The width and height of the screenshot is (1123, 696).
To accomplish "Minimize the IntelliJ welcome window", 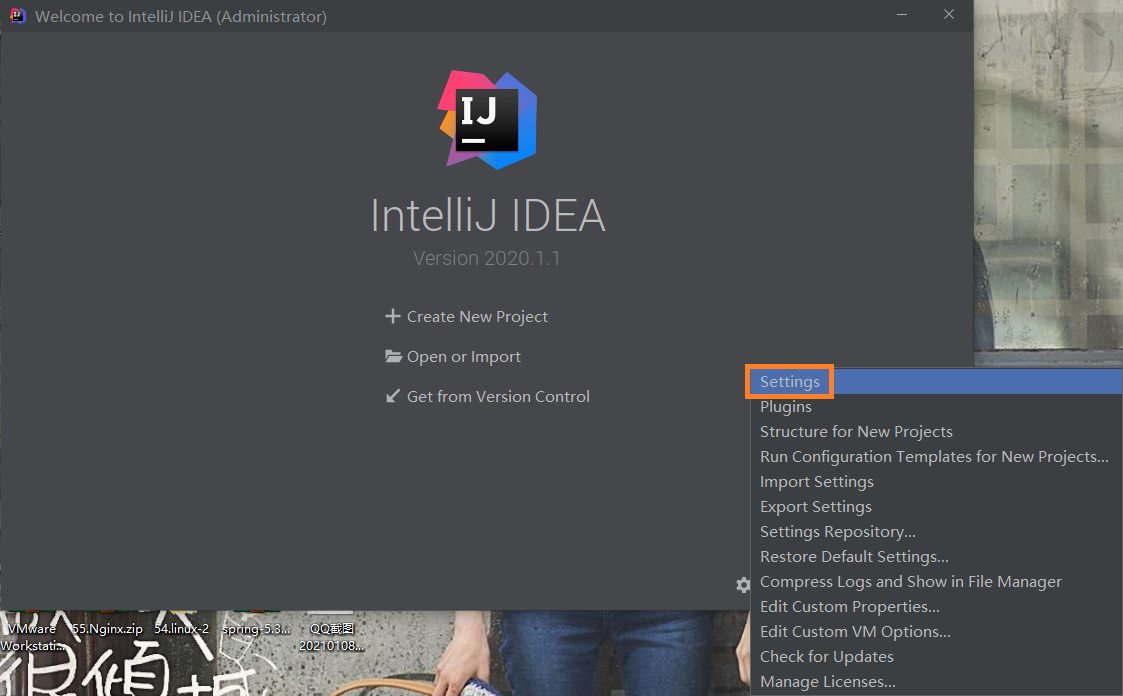I will (902, 15).
